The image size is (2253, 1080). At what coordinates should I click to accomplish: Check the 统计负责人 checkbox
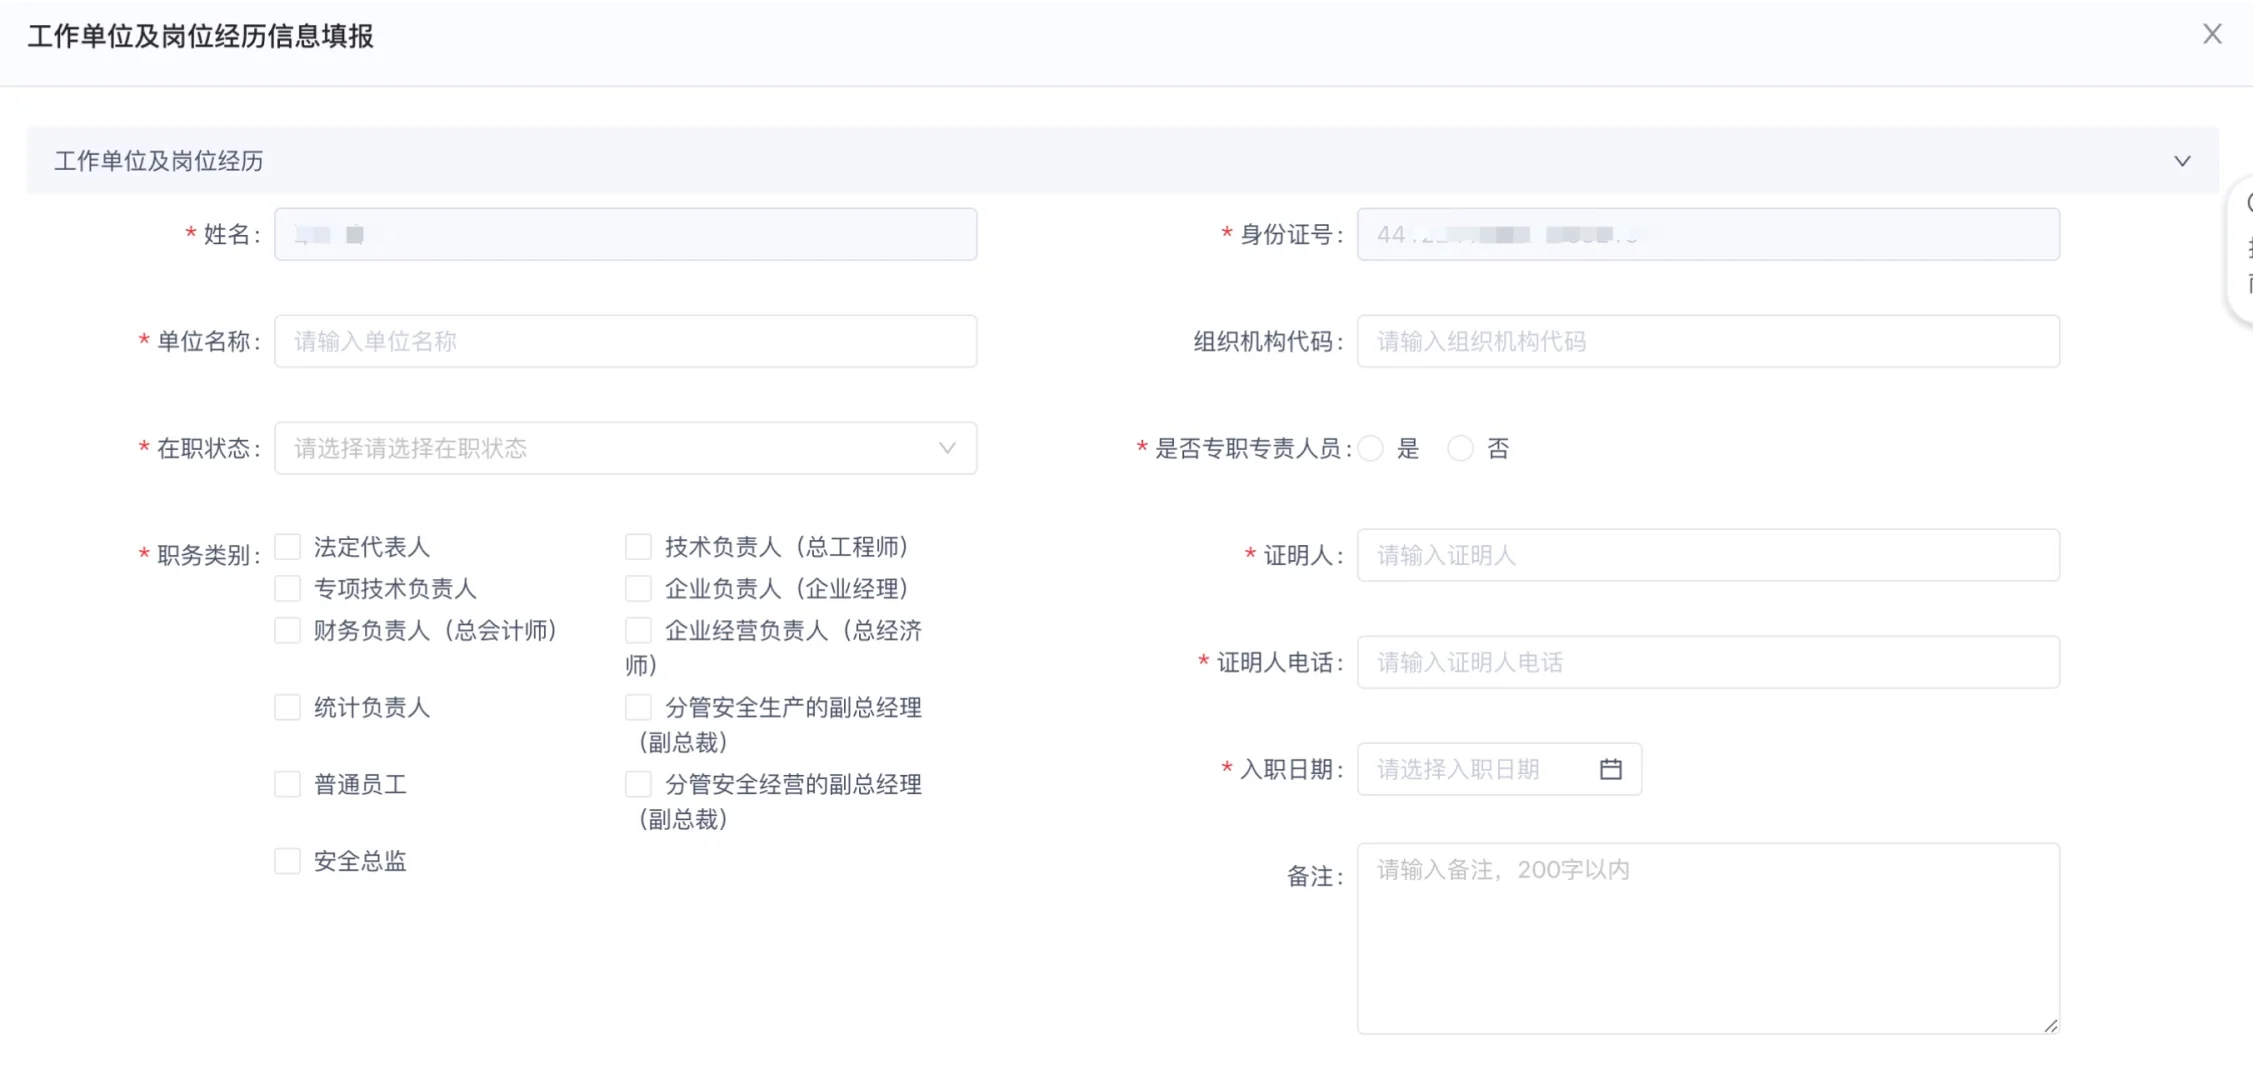288,708
